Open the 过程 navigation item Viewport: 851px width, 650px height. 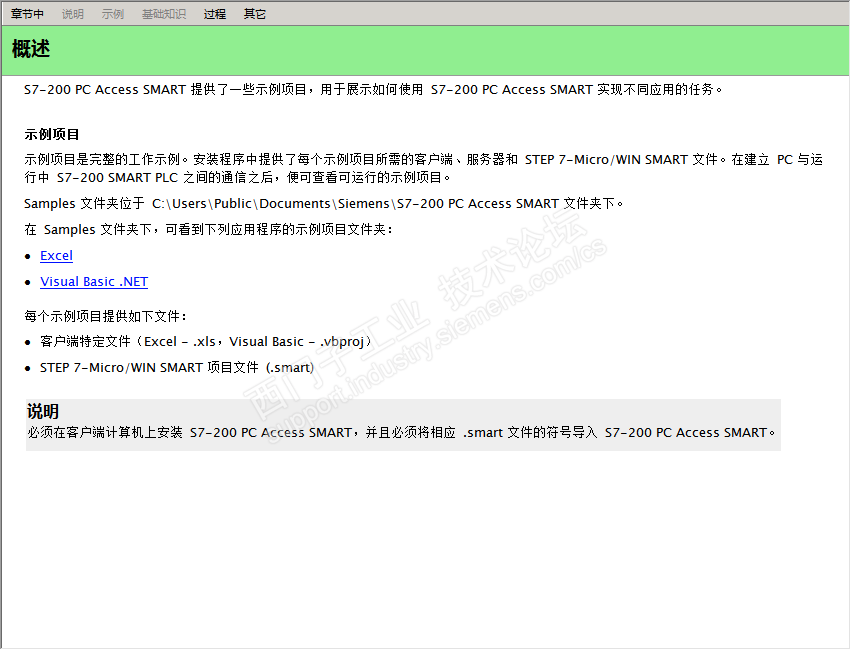pyautogui.click(x=214, y=14)
